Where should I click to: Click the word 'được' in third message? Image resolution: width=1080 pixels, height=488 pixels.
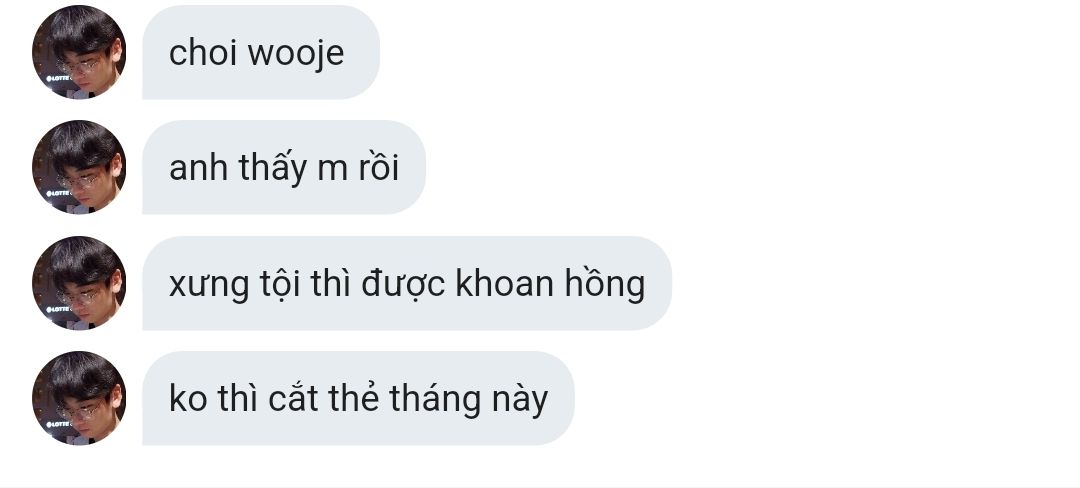[404, 284]
